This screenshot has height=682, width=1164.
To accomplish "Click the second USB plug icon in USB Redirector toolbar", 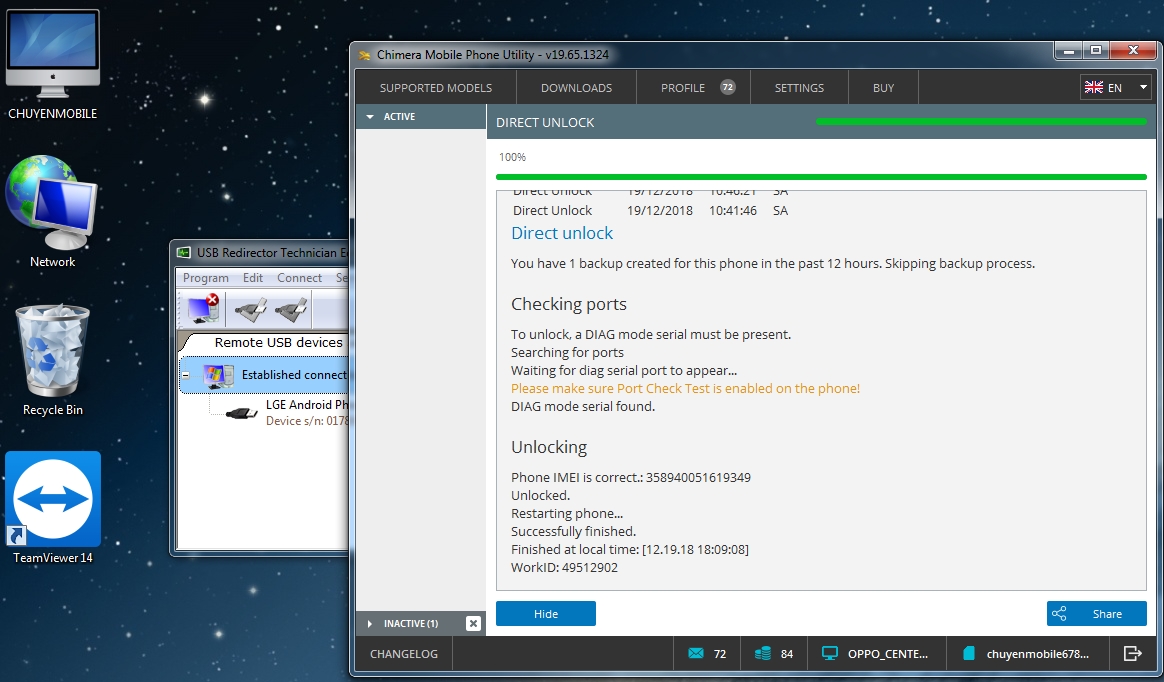I will pos(291,309).
